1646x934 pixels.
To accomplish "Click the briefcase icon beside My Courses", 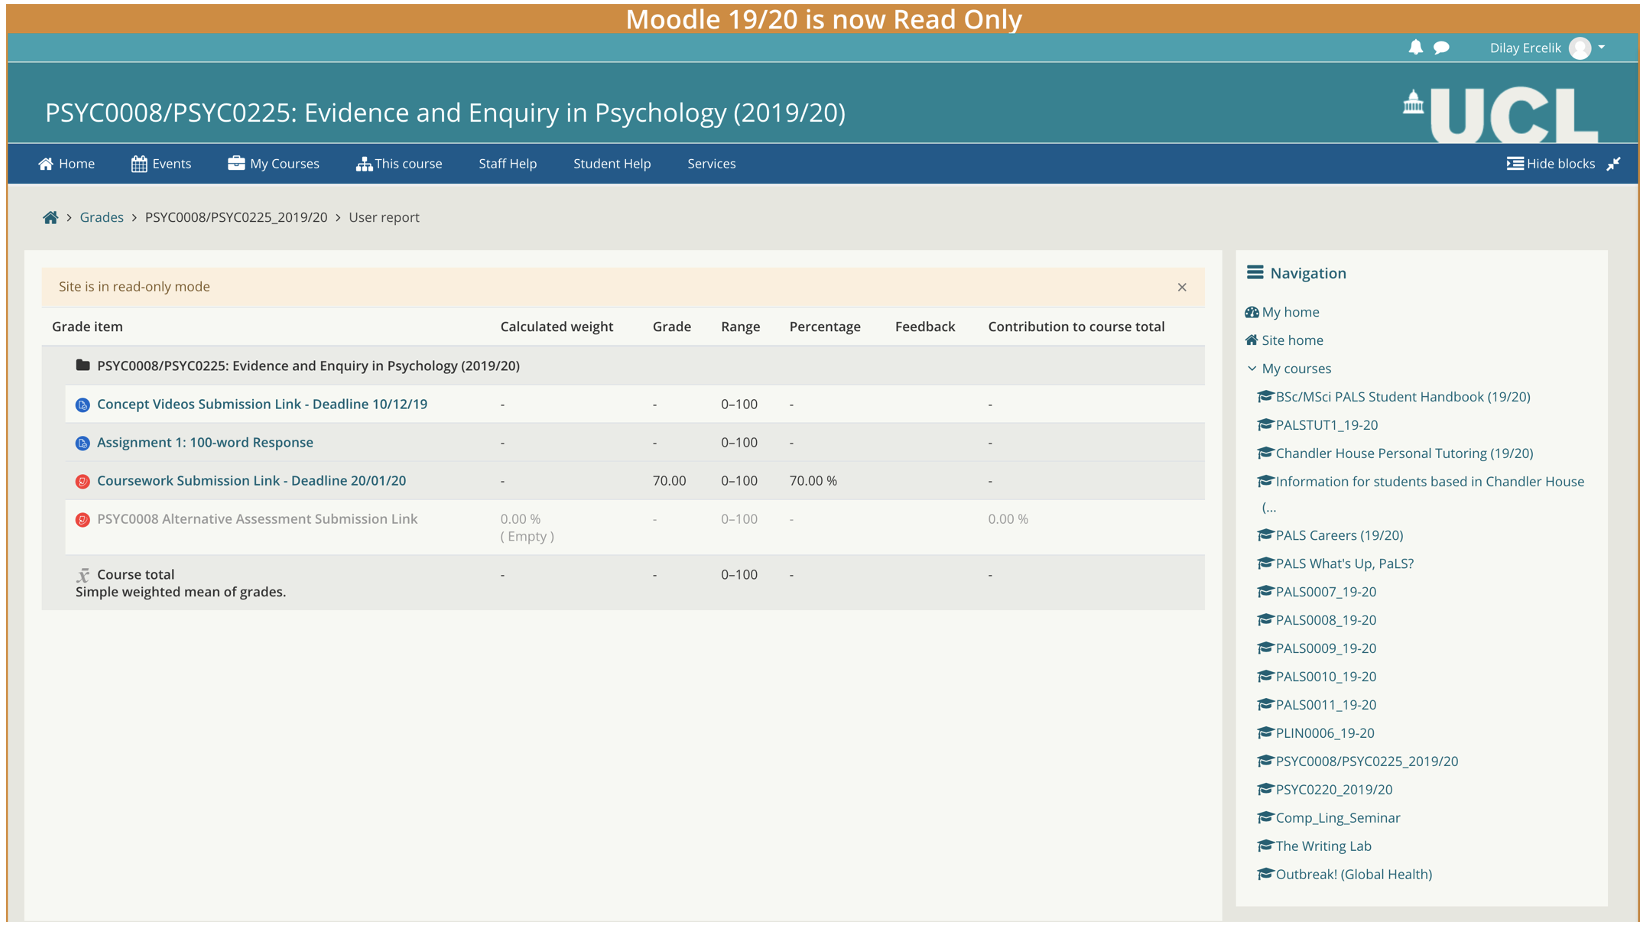I will point(236,163).
